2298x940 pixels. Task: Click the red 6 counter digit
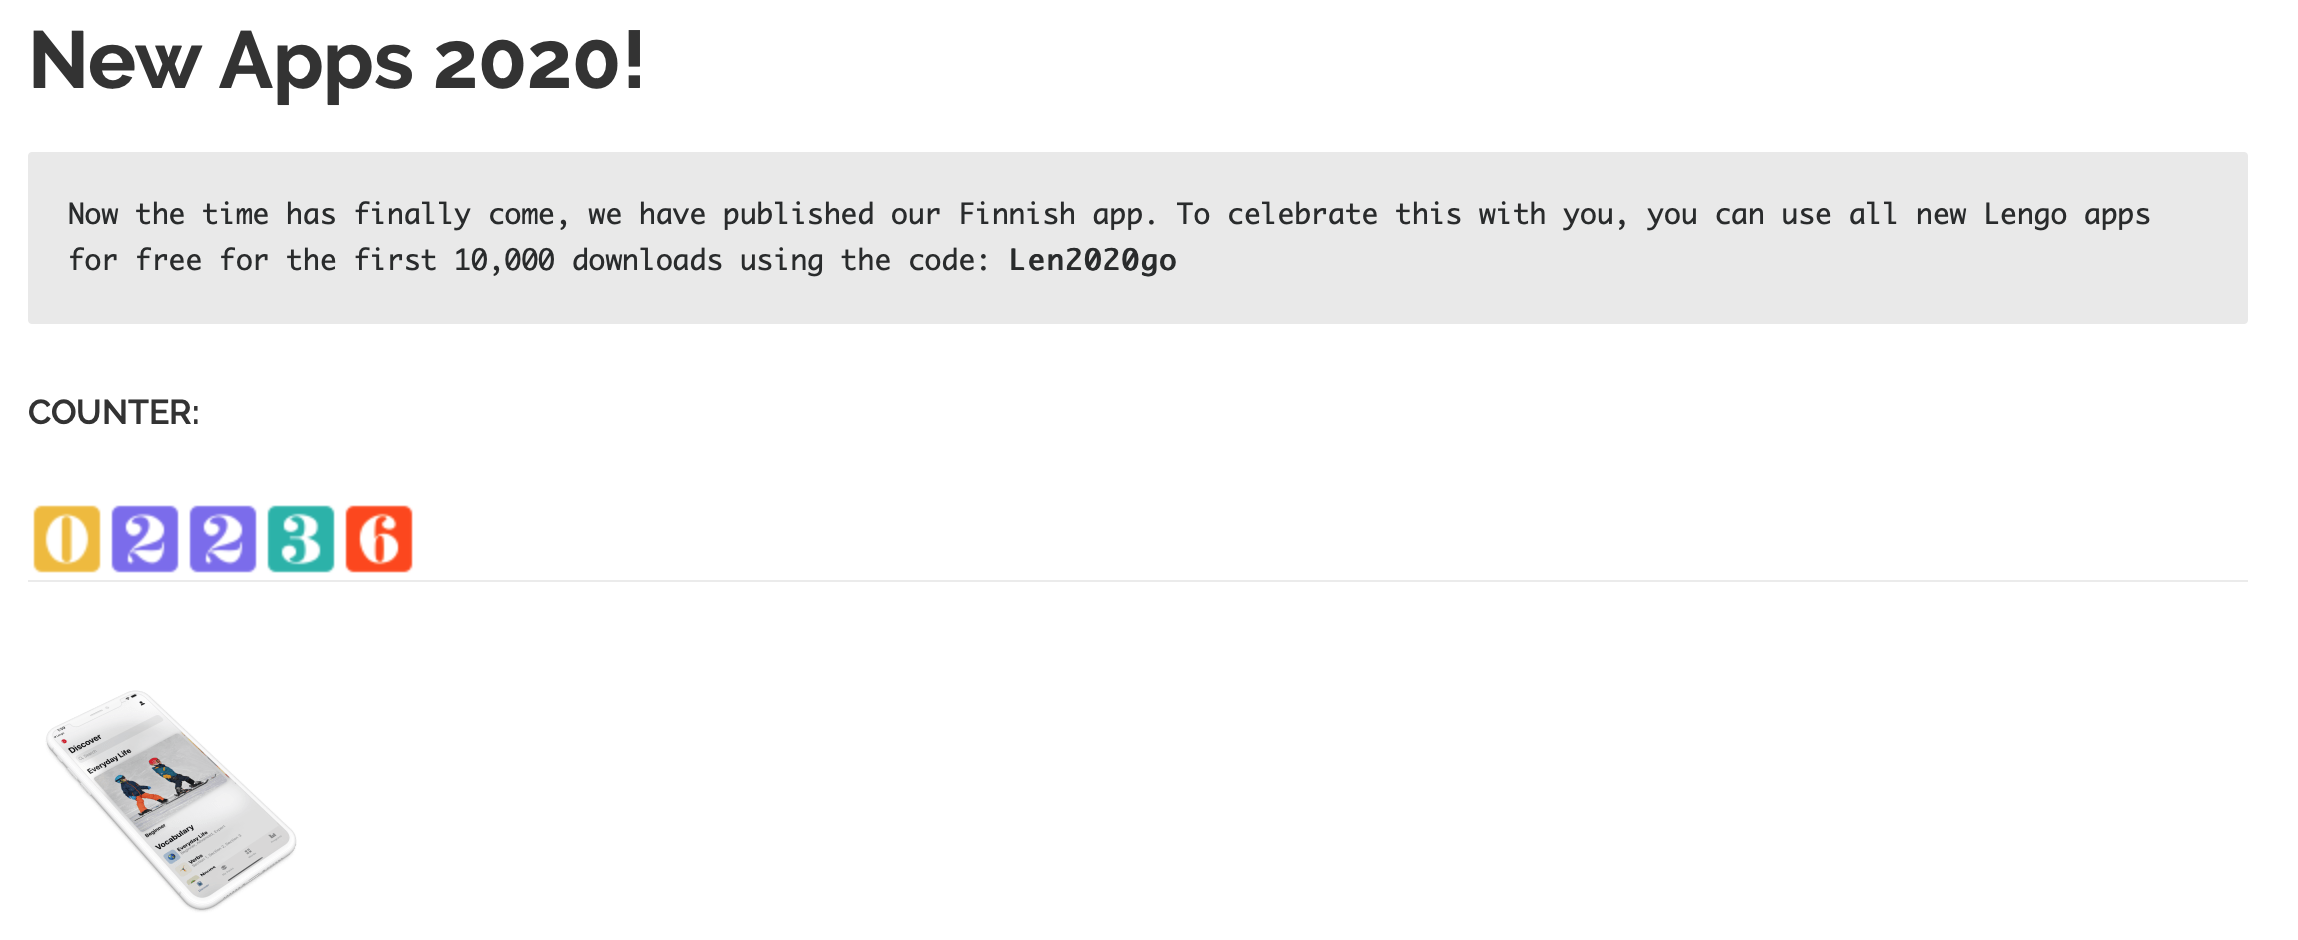(379, 539)
